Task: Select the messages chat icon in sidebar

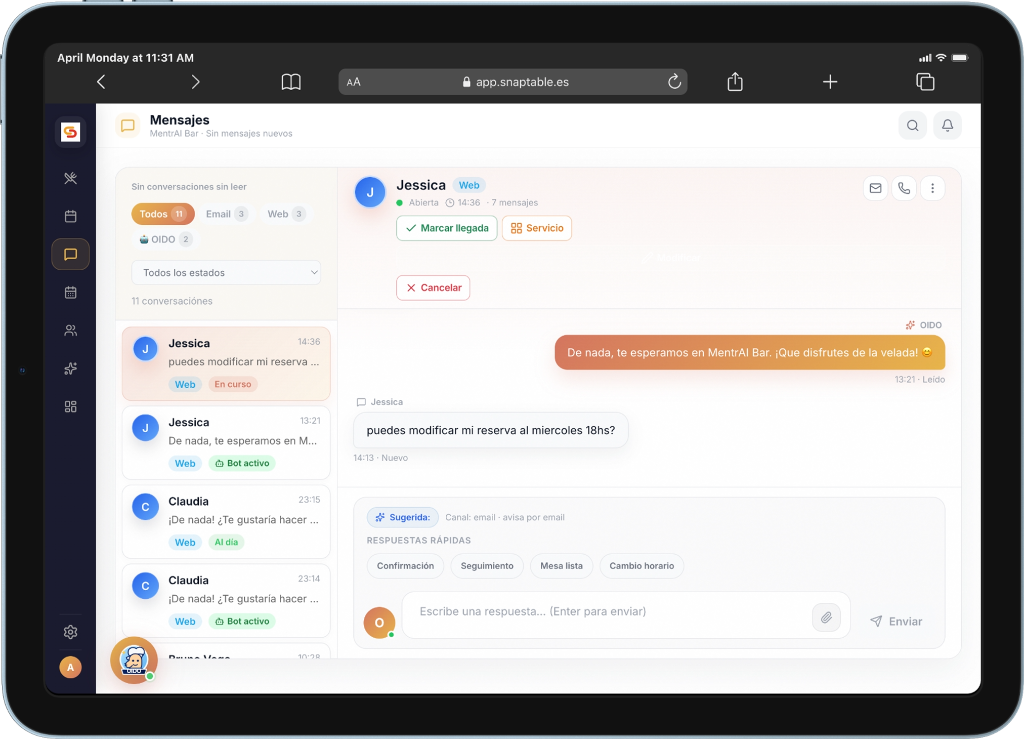Action: point(71,254)
